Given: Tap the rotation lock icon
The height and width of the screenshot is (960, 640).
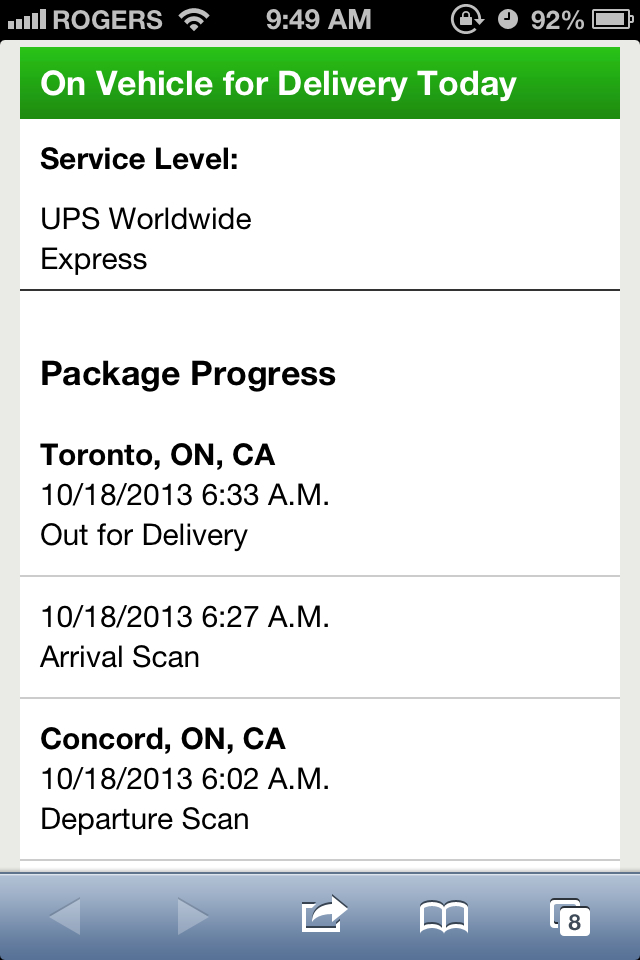Looking at the screenshot, I should (x=467, y=20).
